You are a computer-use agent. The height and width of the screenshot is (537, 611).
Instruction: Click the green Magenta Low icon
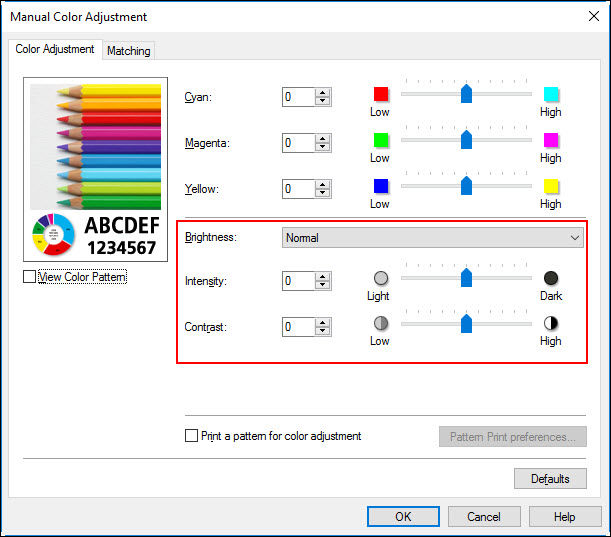[381, 140]
